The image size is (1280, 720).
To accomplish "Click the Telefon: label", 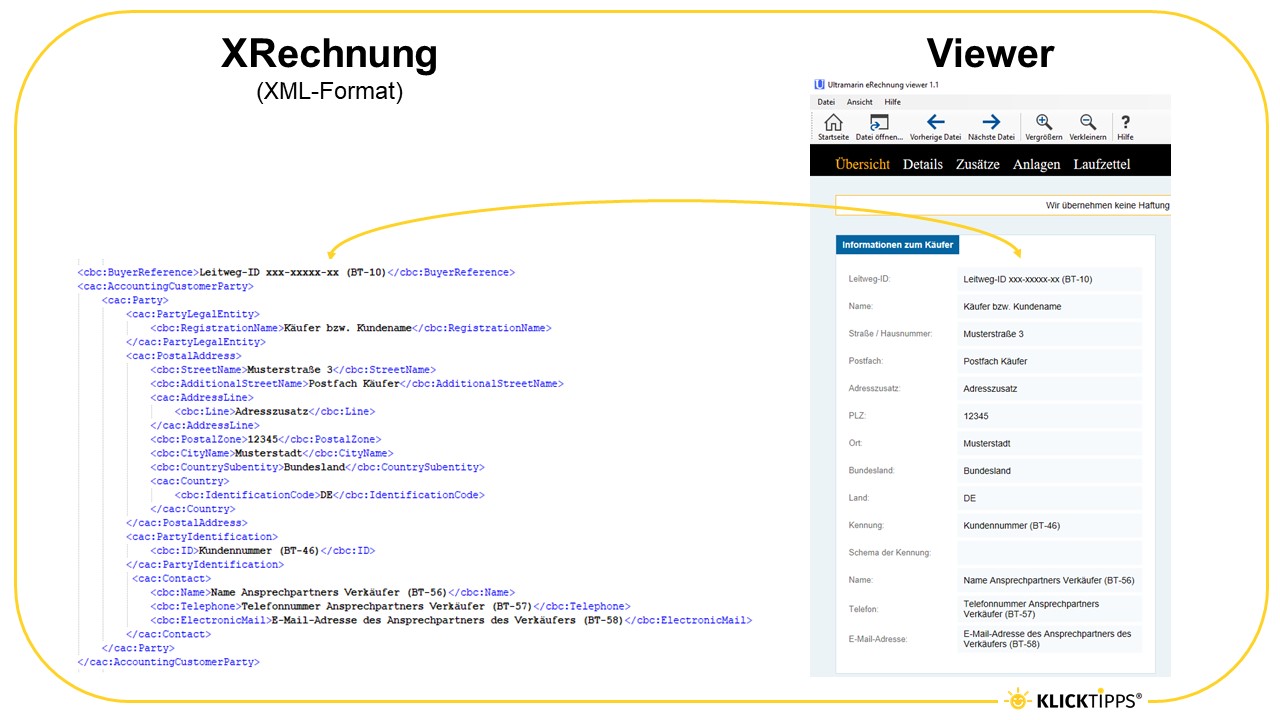I will pos(863,609).
